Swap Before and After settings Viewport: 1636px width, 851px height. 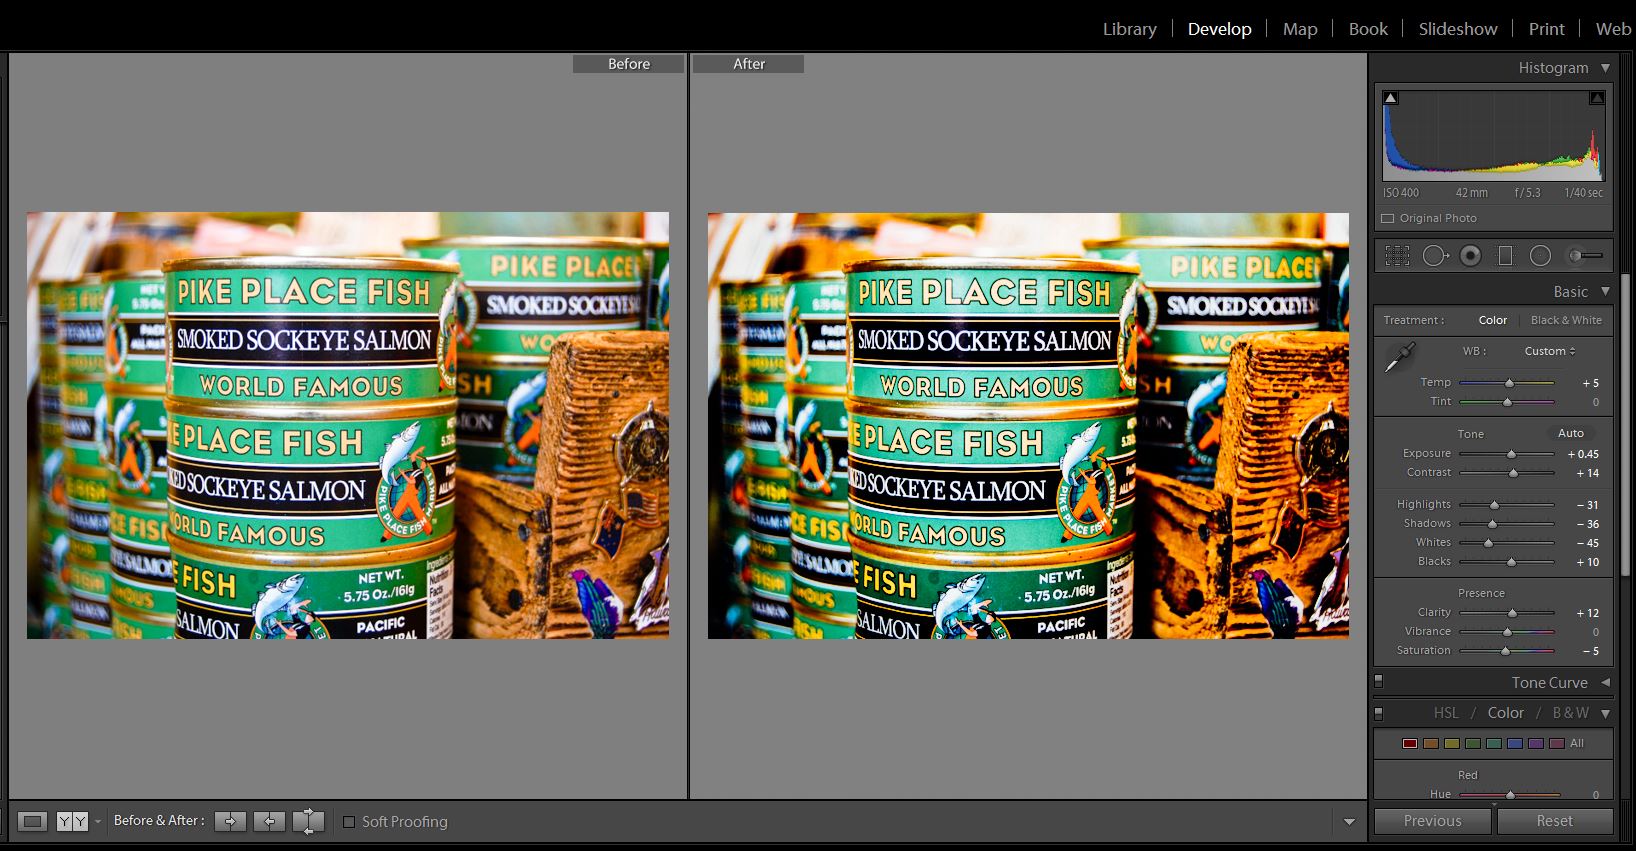pyautogui.click(x=308, y=821)
